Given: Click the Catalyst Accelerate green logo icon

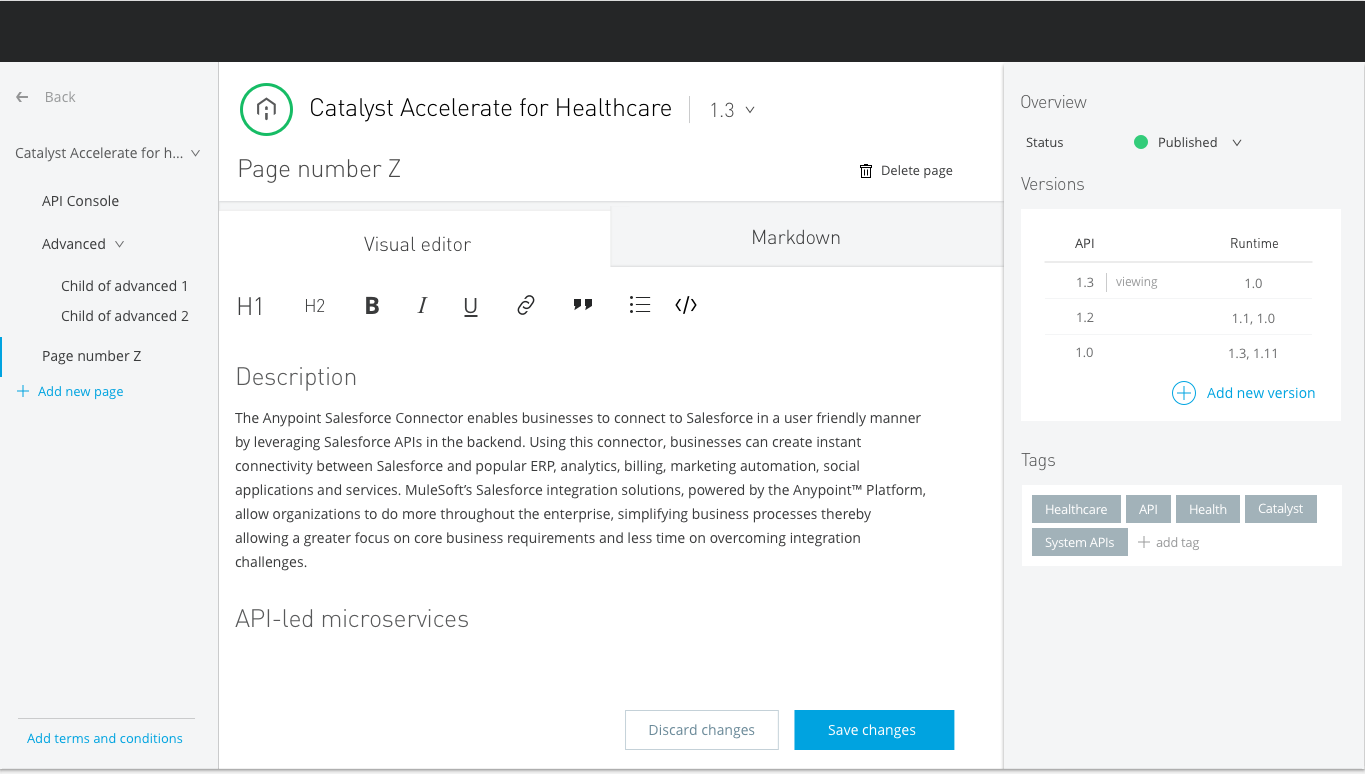Looking at the screenshot, I should [266, 109].
